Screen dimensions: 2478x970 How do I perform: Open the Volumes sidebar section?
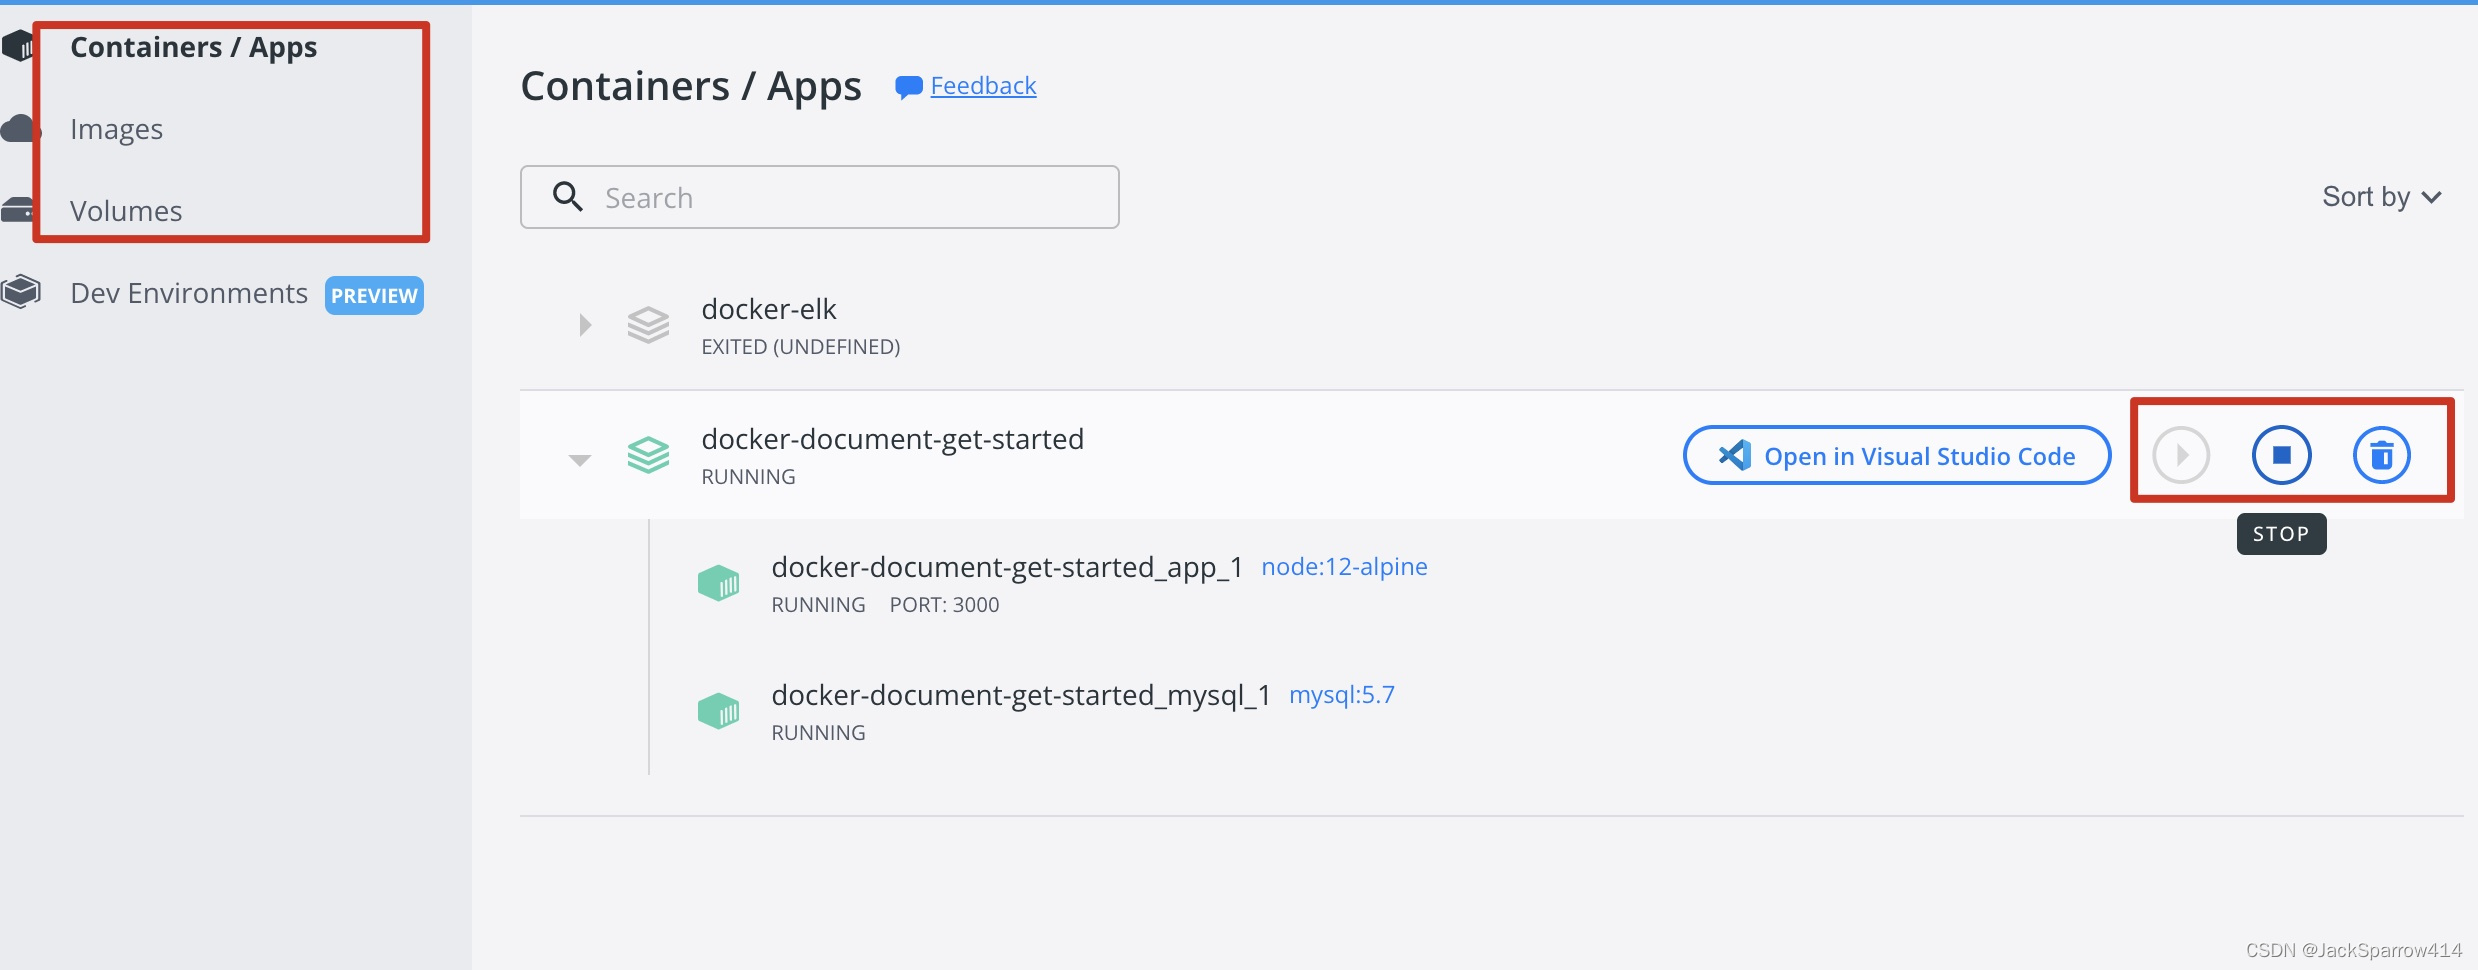tap(126, 211)
